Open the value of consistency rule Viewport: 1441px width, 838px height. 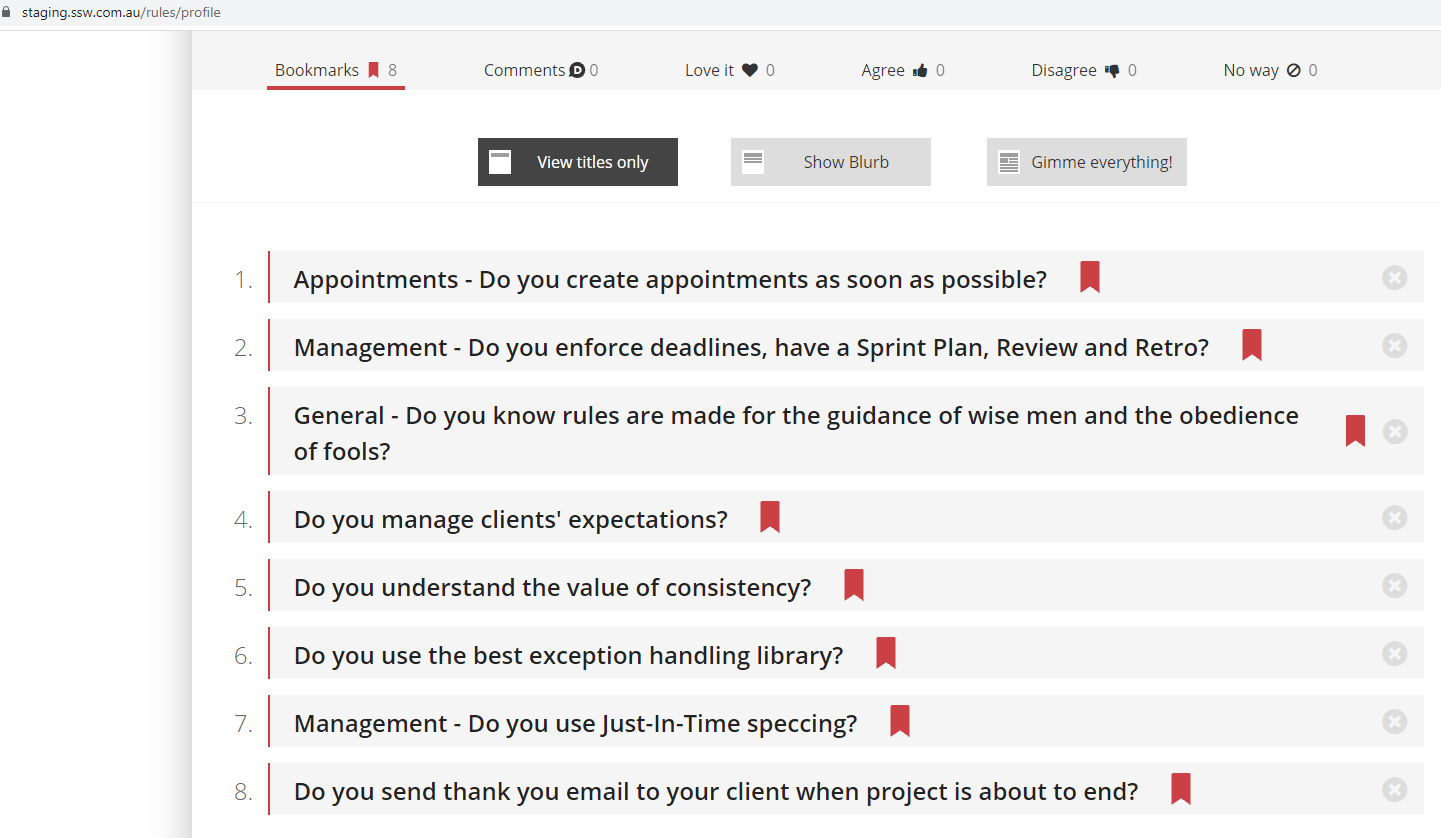(x=552, y=588)
